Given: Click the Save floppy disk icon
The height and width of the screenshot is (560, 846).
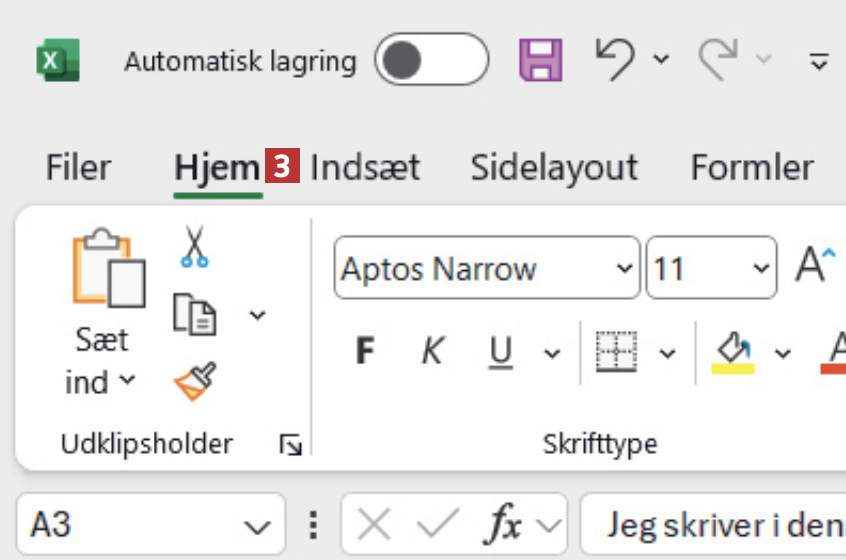Looking at the screenshot, I should click(541, 59).
